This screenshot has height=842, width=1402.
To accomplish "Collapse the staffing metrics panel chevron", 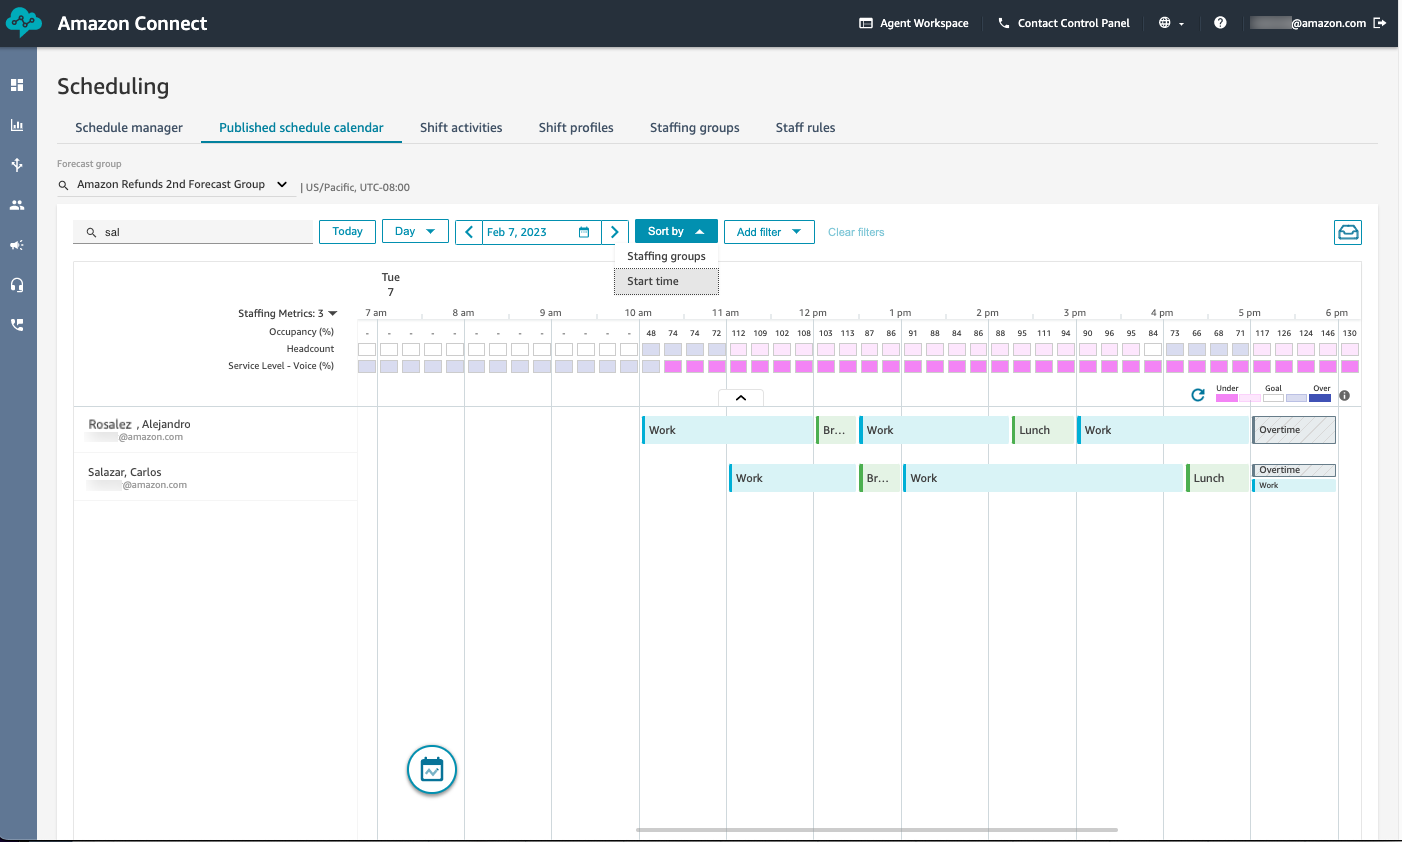I will coord(741,398).
